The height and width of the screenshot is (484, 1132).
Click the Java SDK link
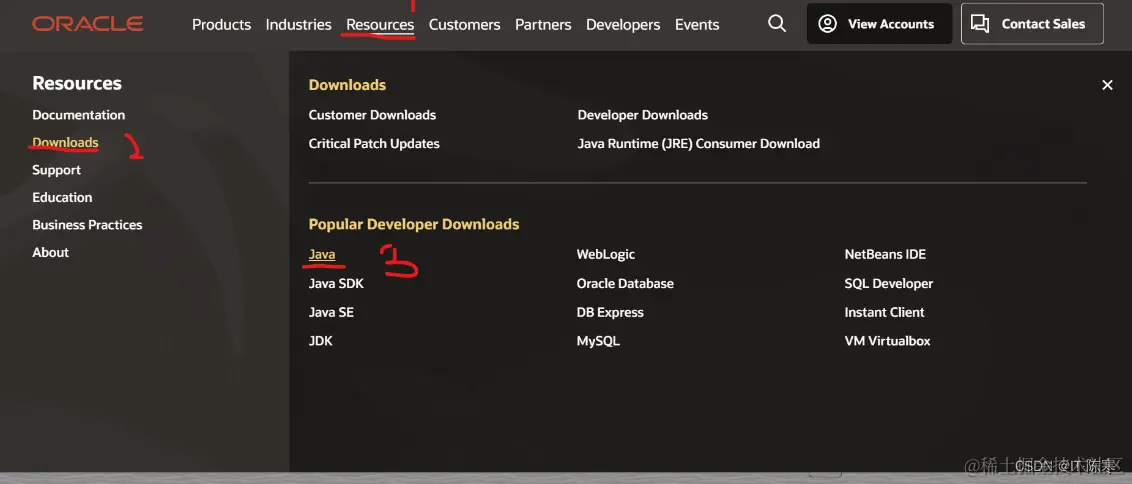tap(336, 284)
